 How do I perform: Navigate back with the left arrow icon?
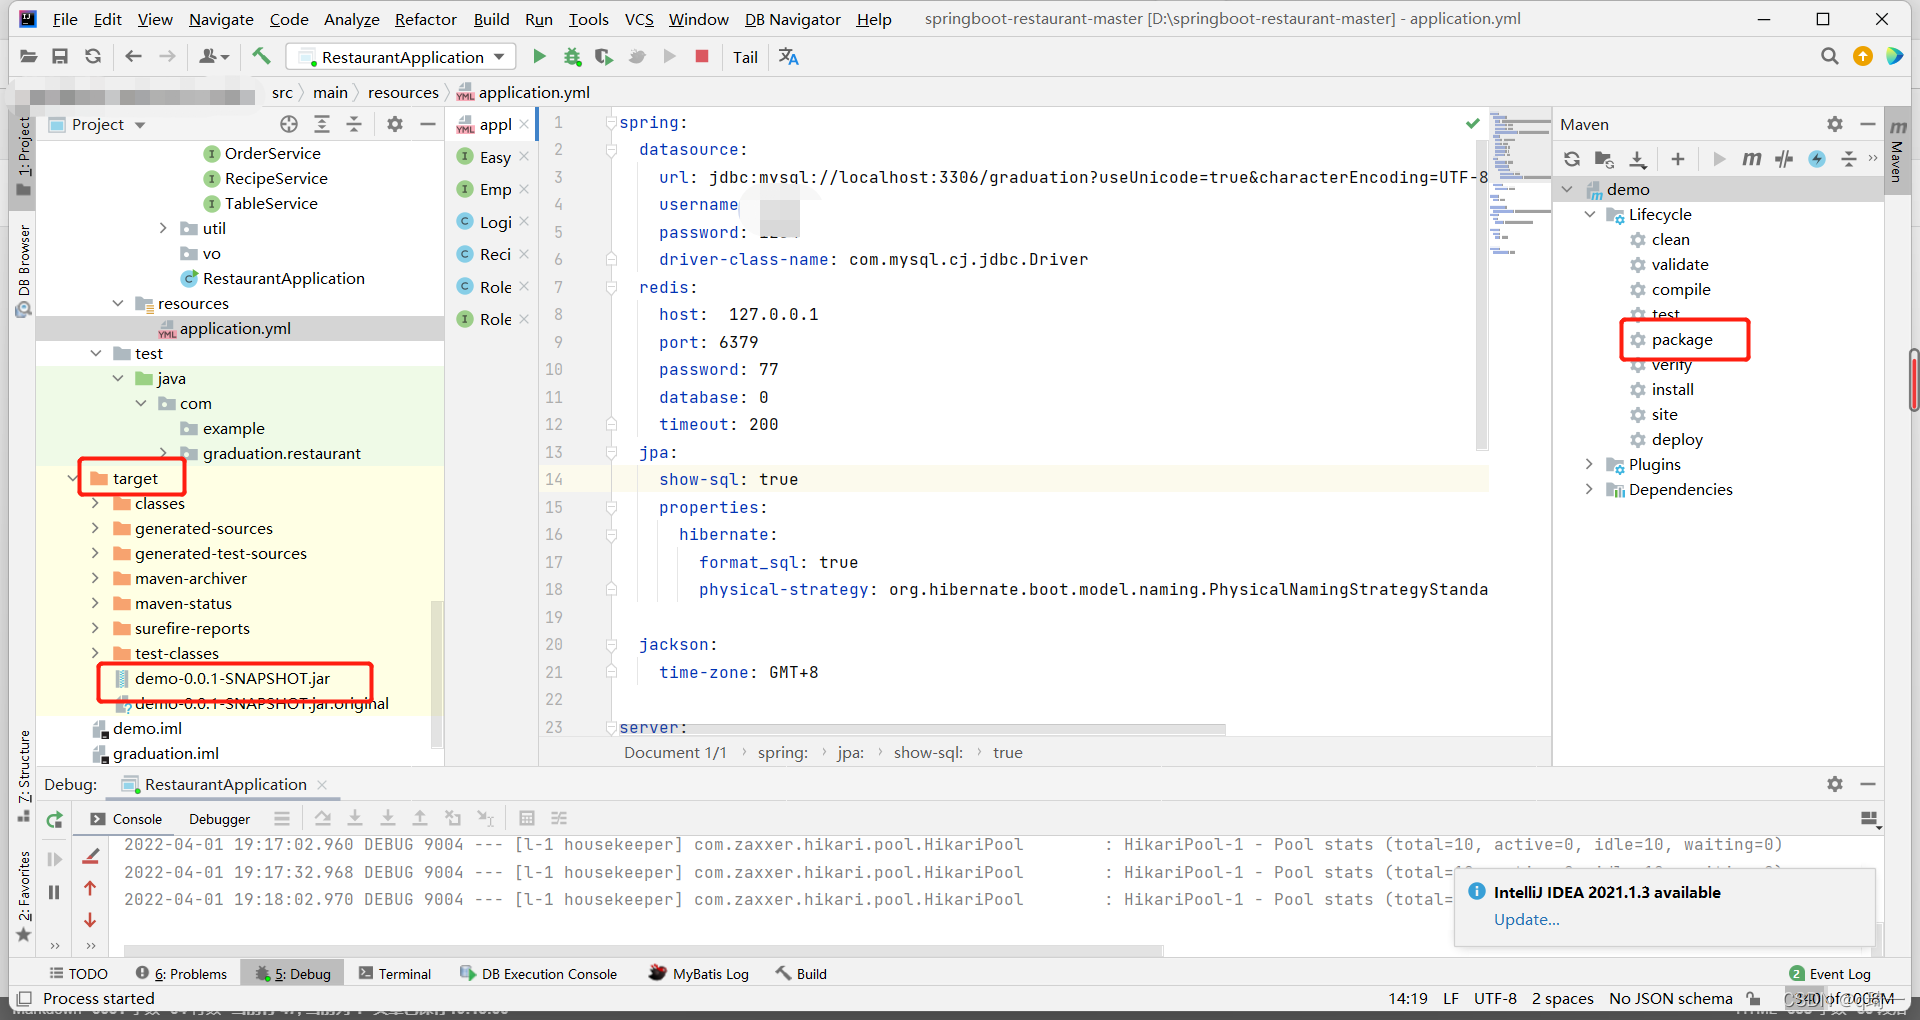pos(133,57)
